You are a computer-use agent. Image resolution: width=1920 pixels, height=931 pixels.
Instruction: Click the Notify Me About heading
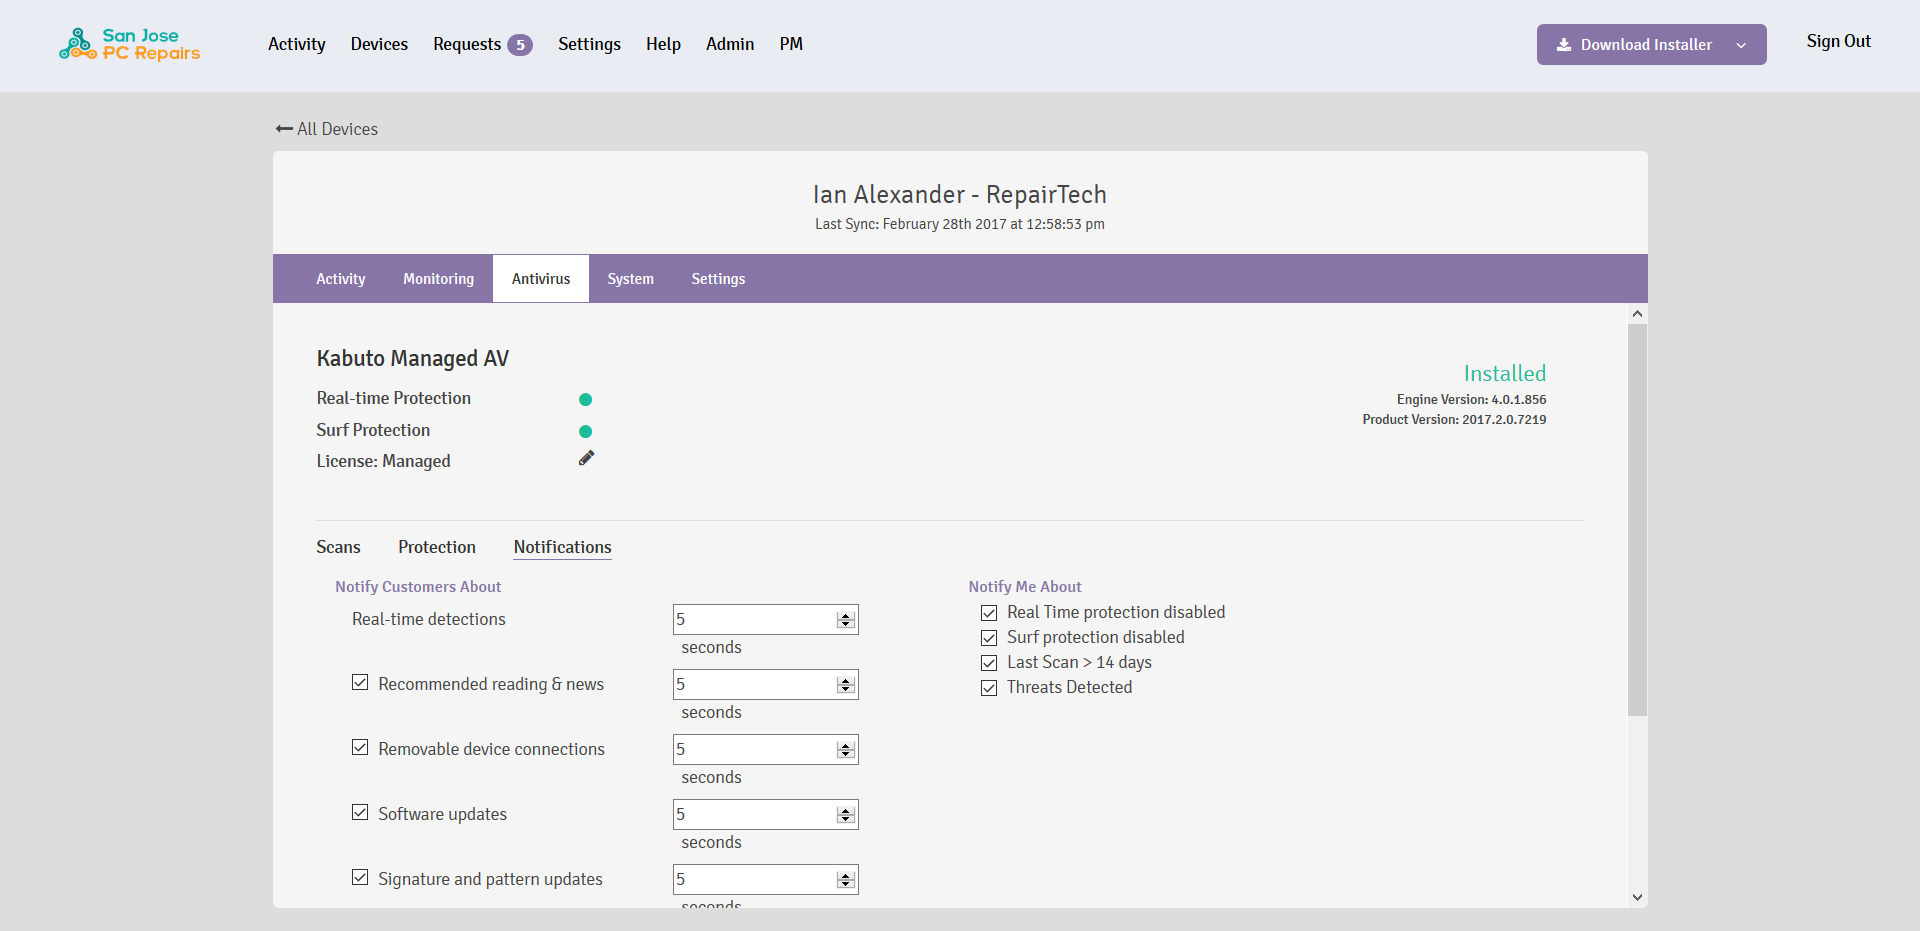[1025, 587]
